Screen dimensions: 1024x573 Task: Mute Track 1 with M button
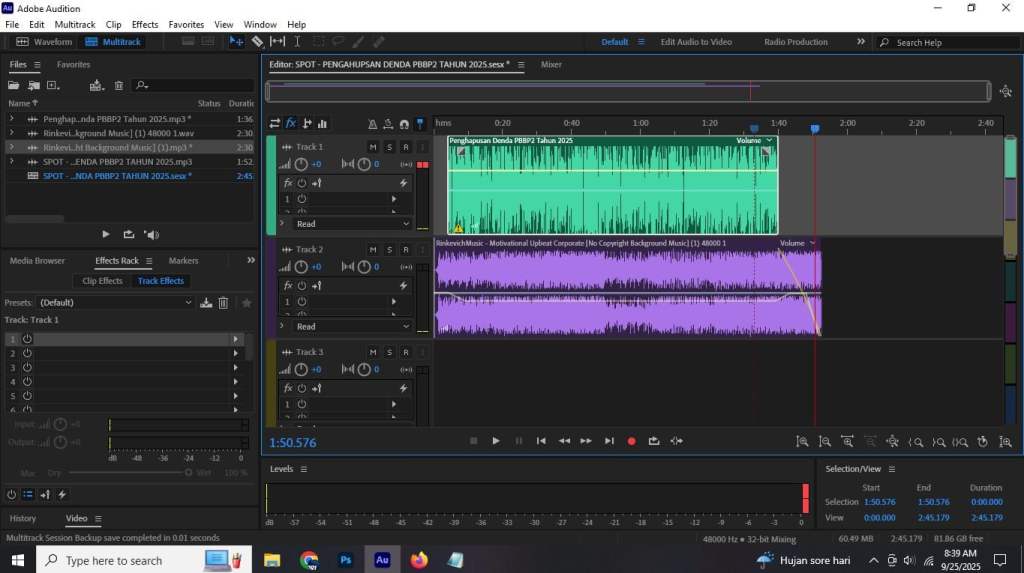pos(373,147)
